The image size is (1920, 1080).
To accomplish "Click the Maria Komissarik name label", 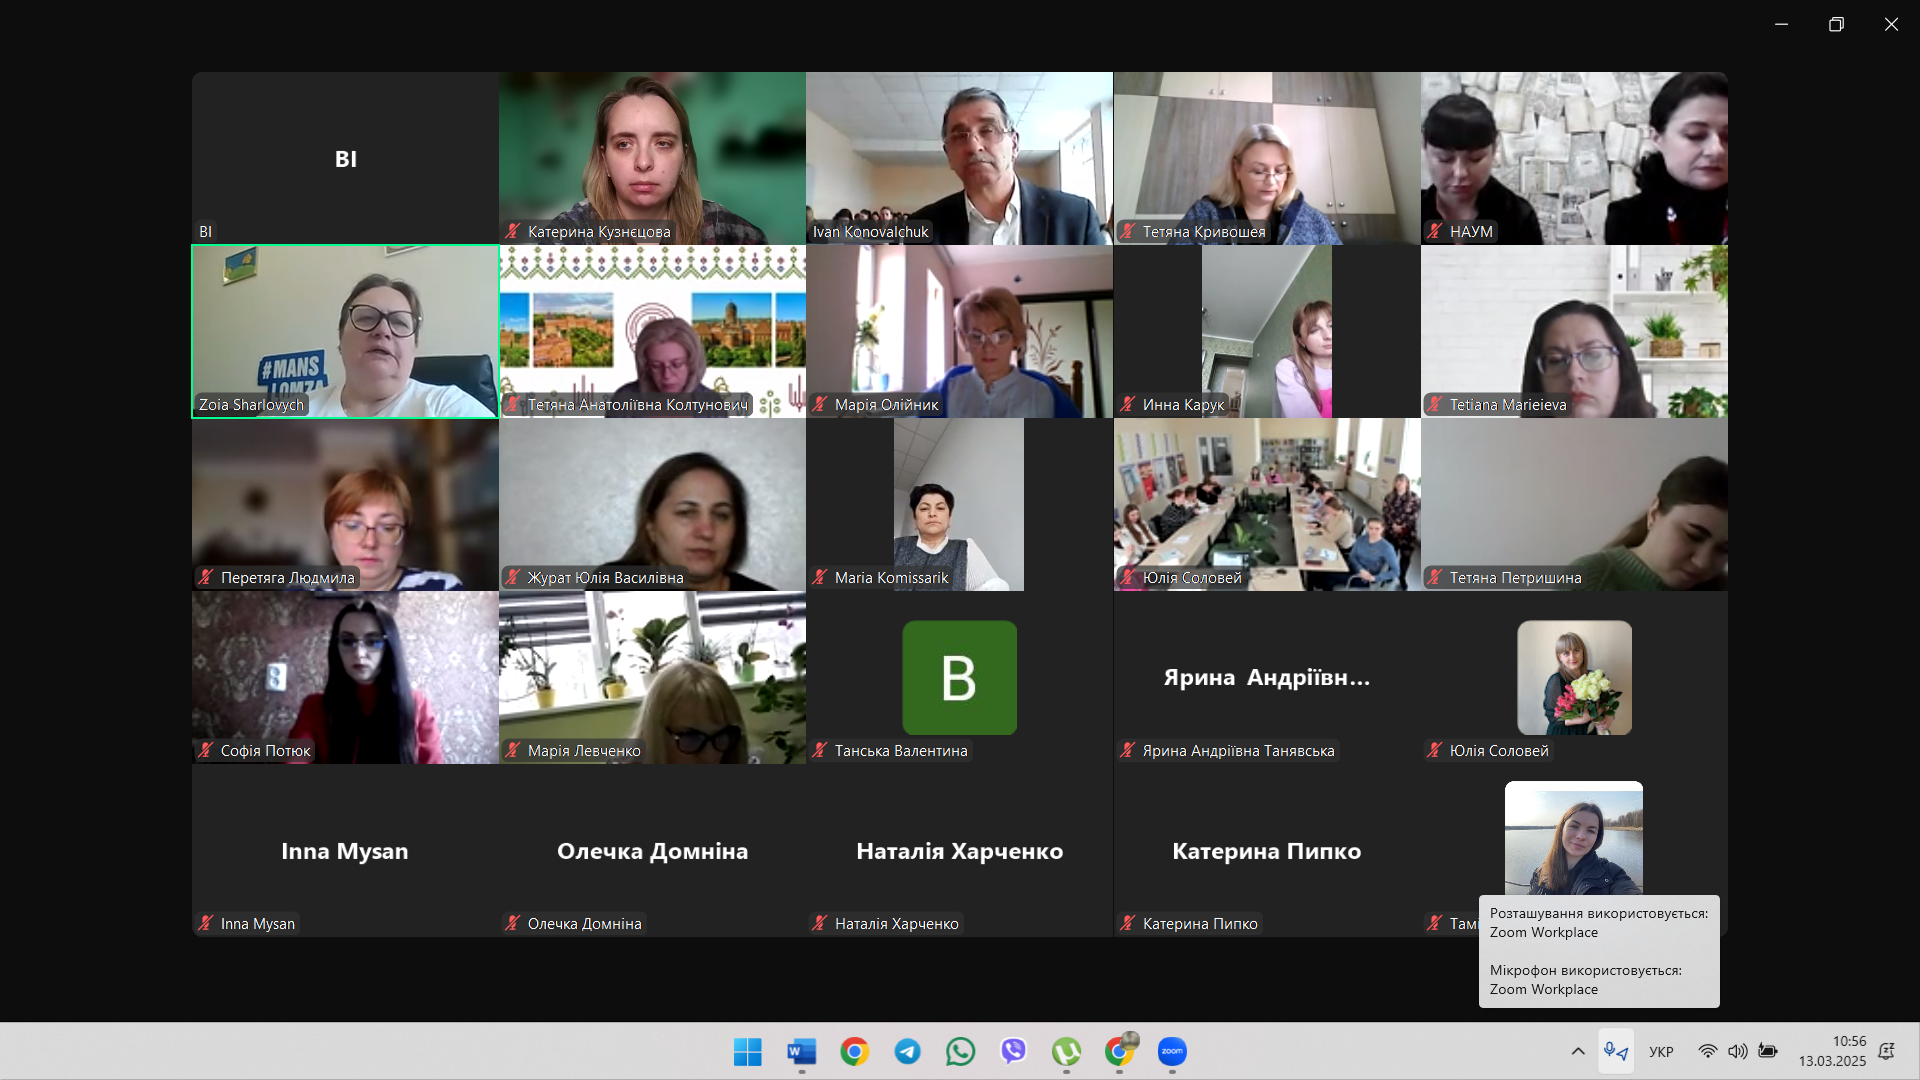I will coord(892,578).
